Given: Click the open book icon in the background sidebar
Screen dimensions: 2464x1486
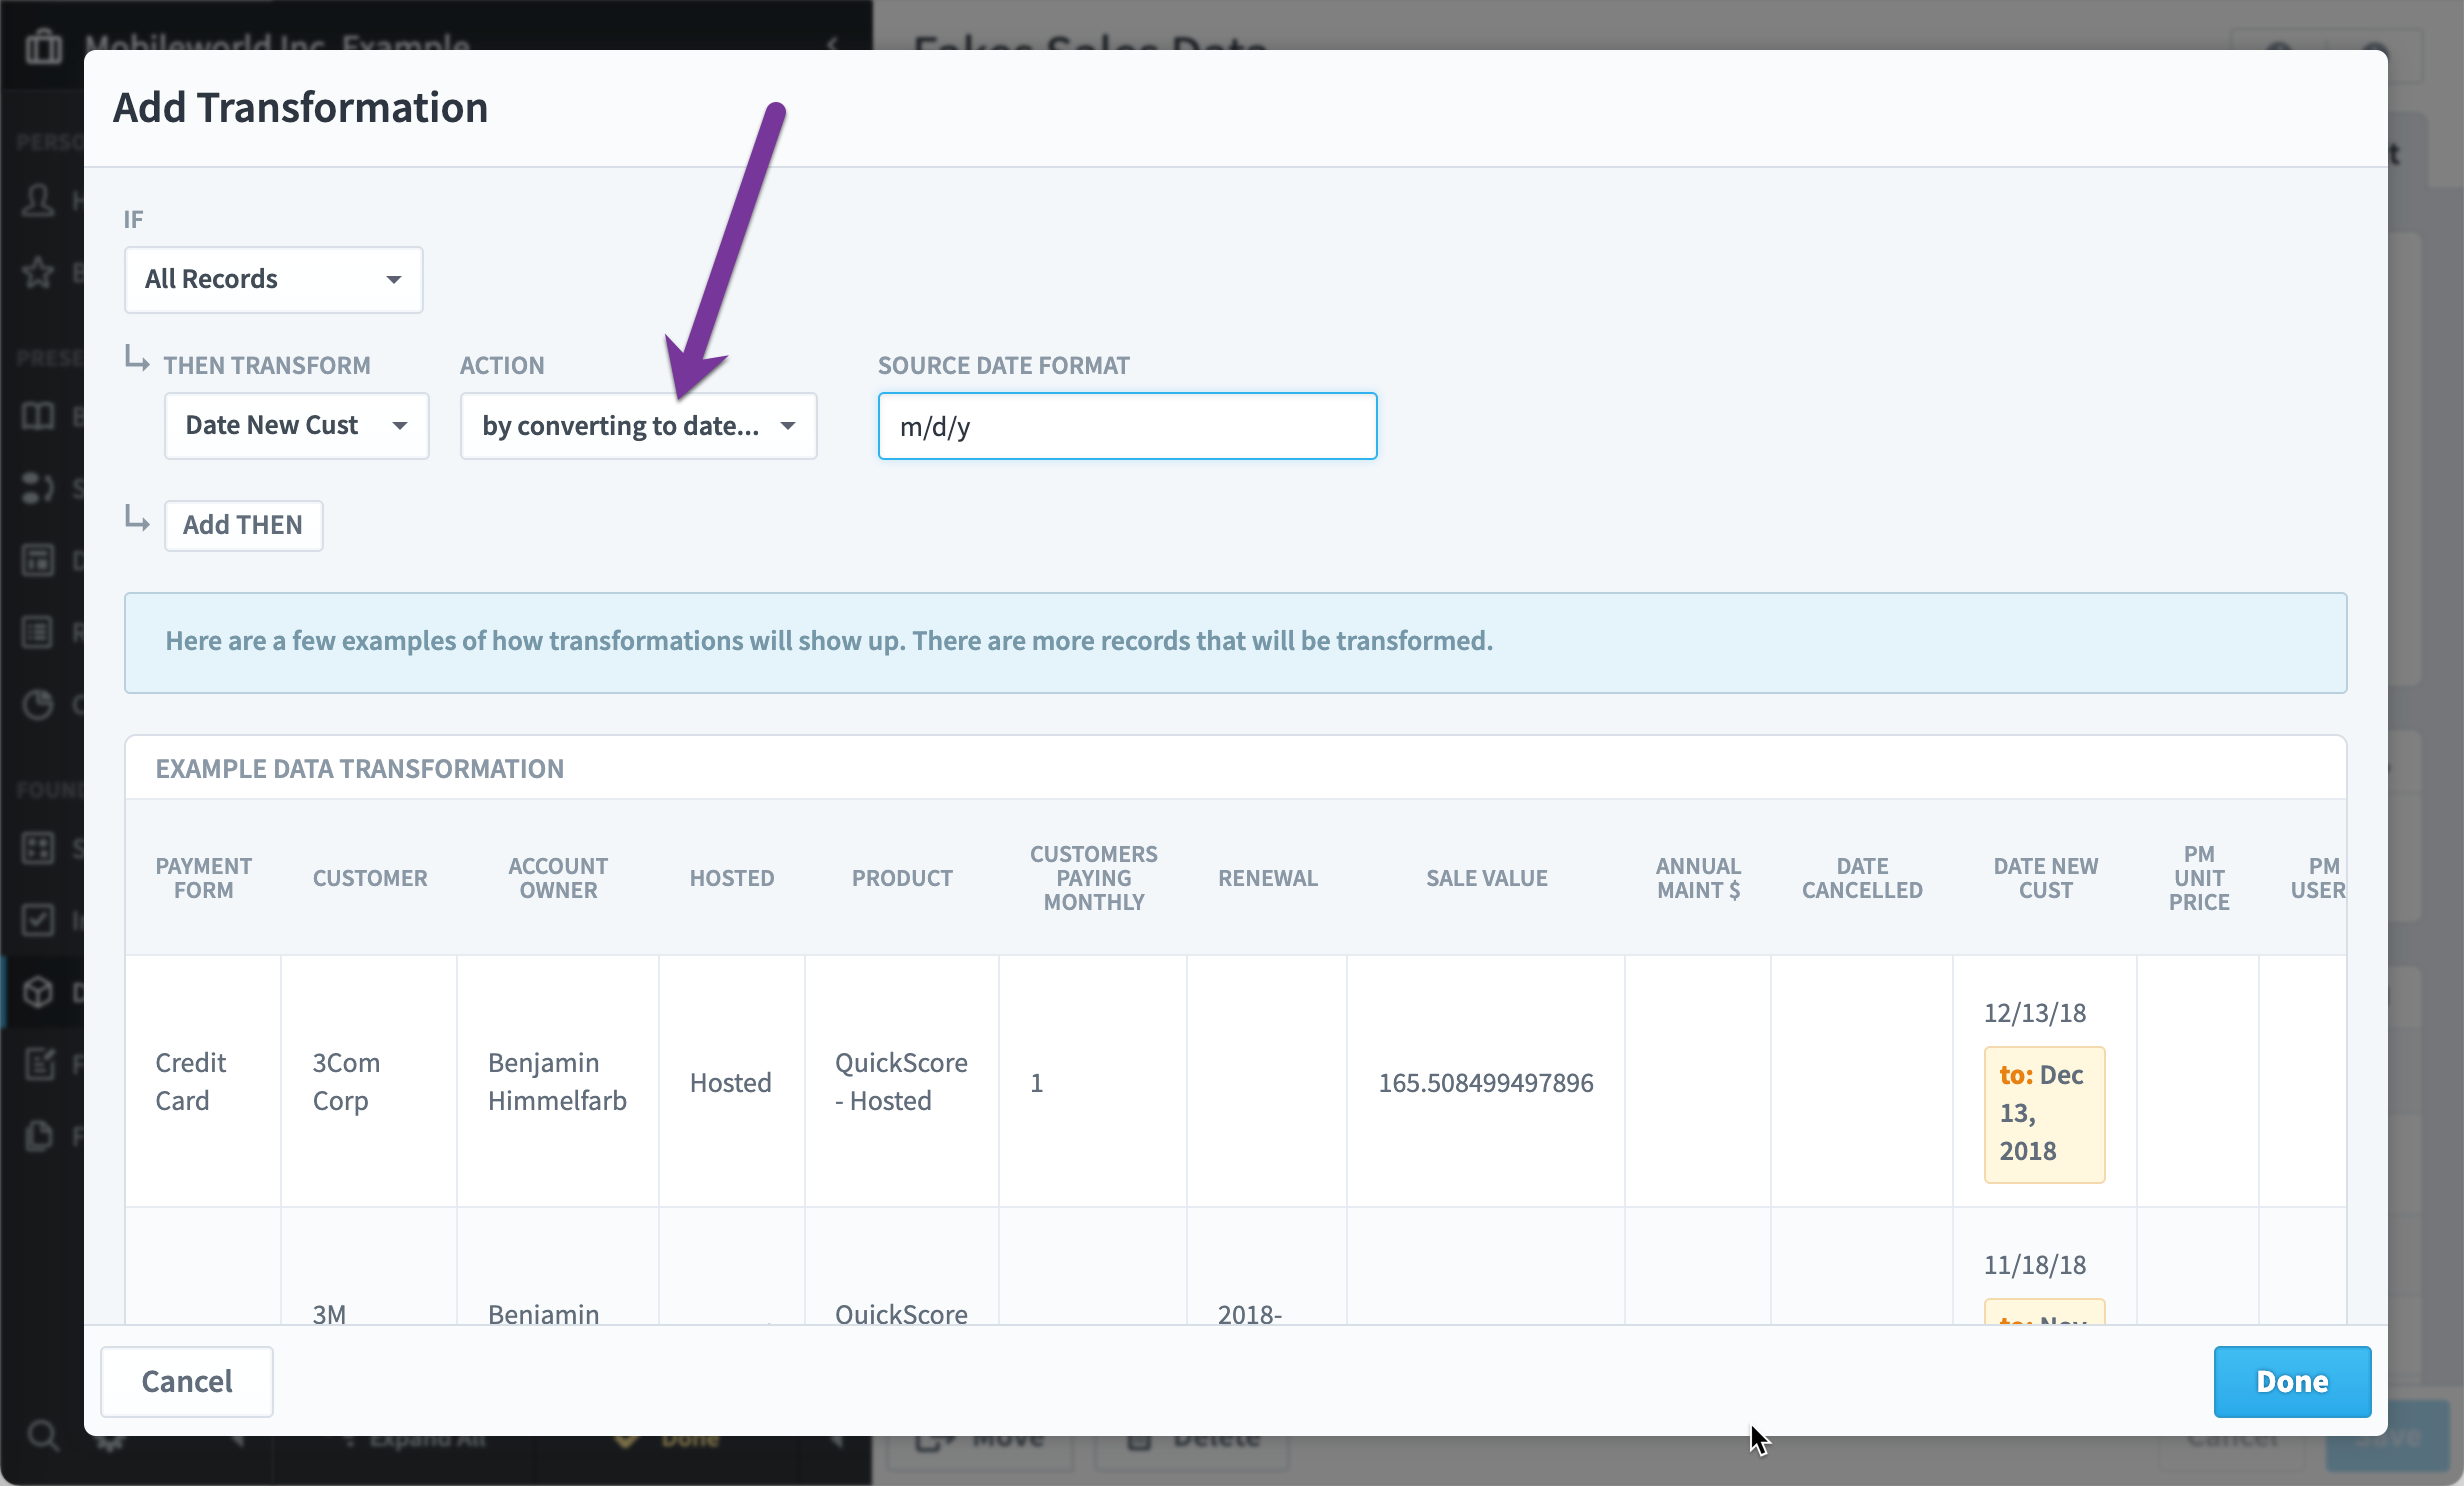Looking at the screenshot, I should (38, 416).
